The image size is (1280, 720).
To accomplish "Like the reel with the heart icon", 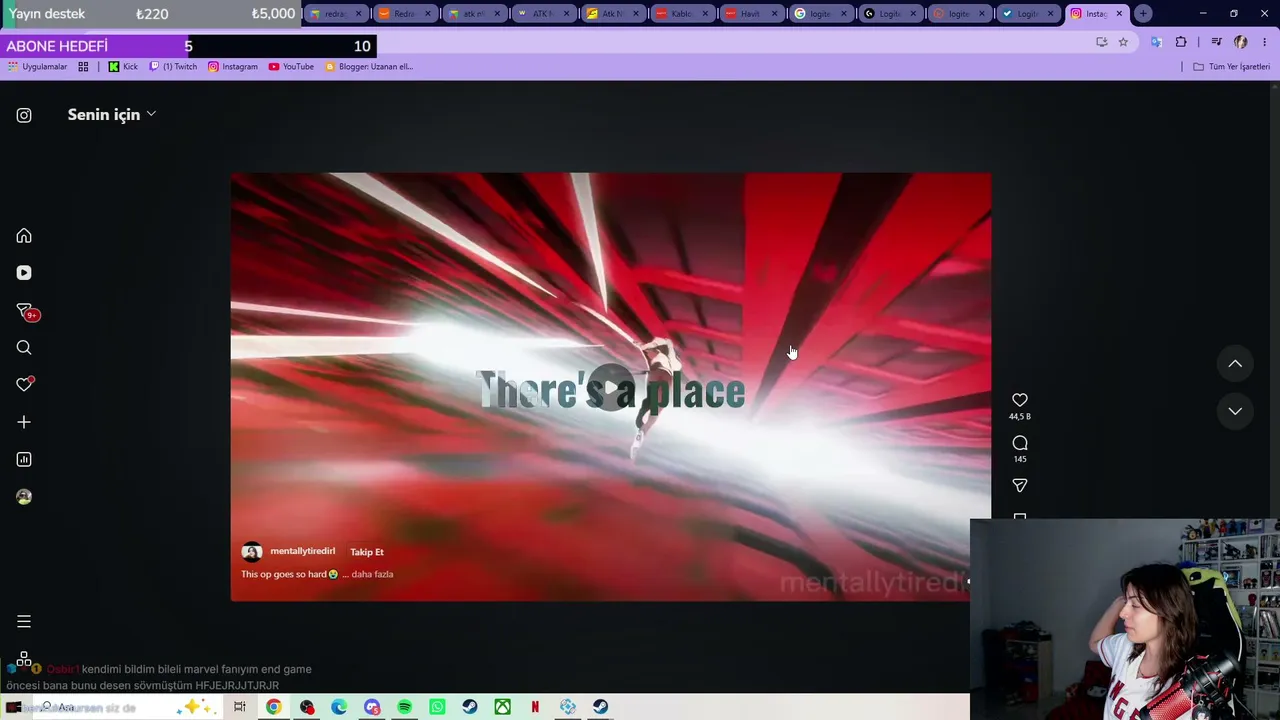I will (1020, 400).
